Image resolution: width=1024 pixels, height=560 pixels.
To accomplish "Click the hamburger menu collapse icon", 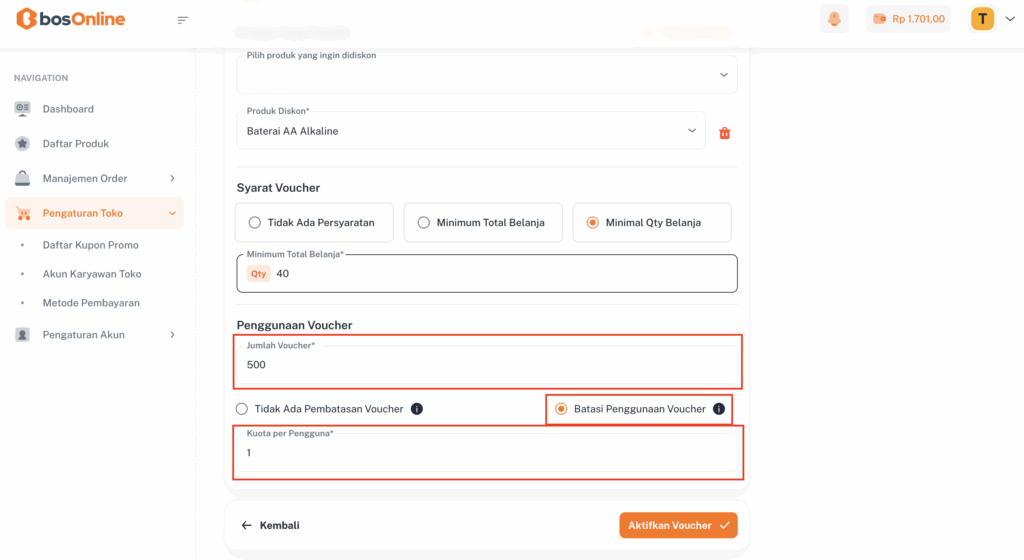I will pyautogui.click(x=182, y=20).
